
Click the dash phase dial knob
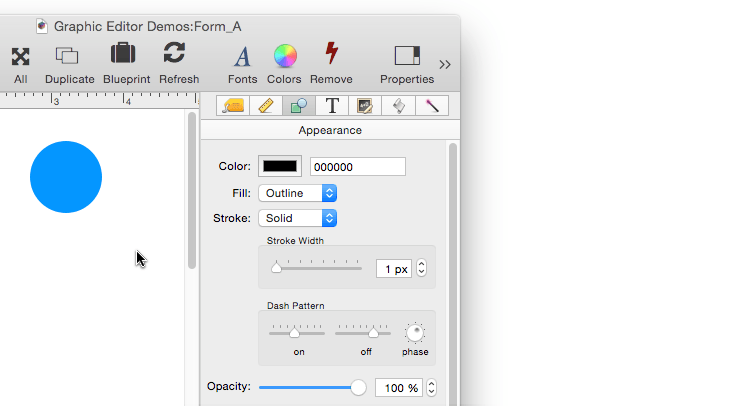point(415,333)
